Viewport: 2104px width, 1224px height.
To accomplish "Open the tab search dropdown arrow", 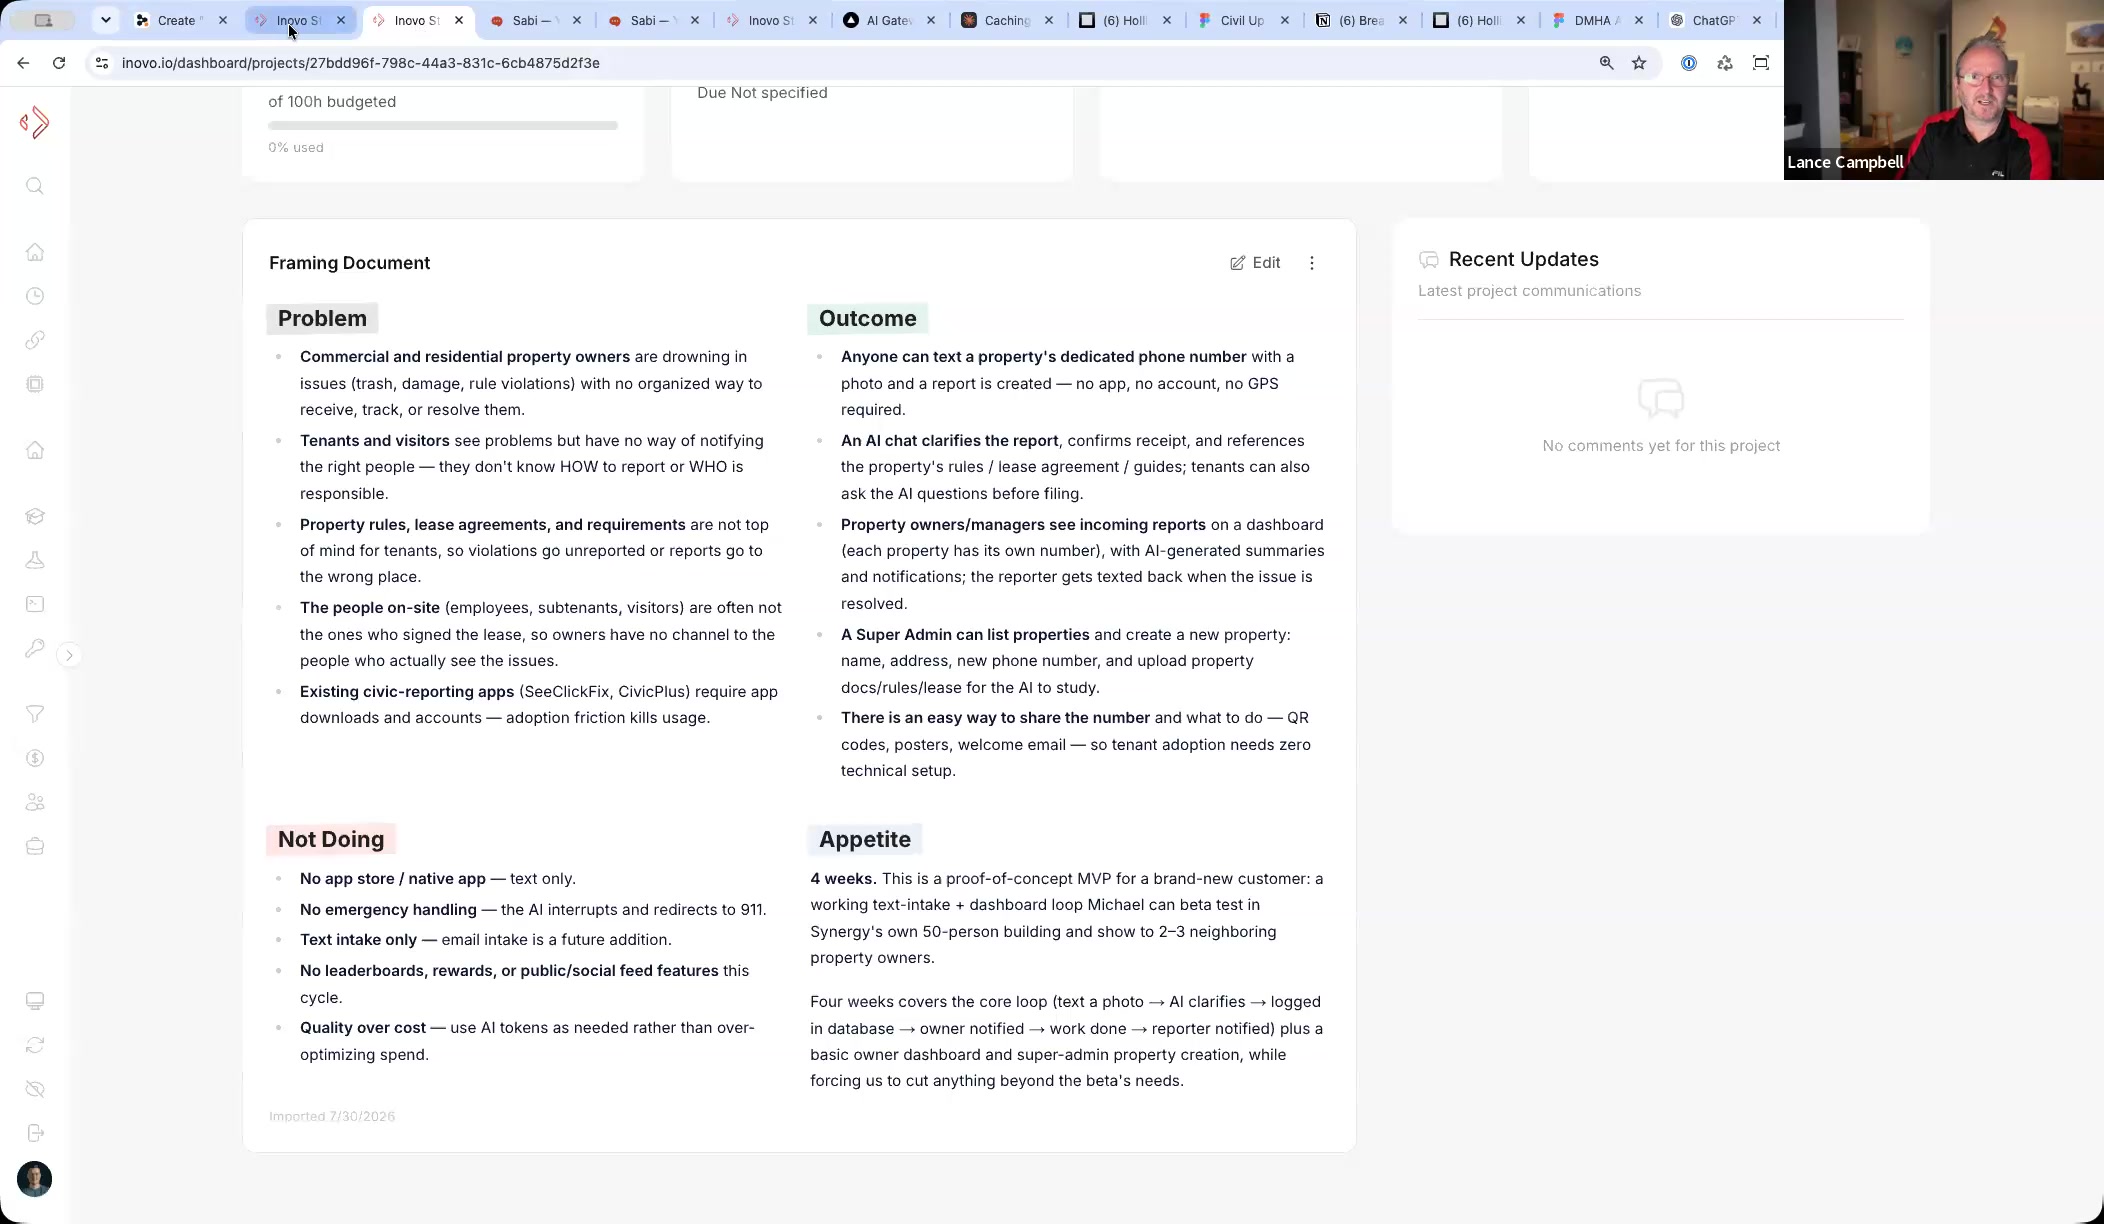I will (105, 20).
